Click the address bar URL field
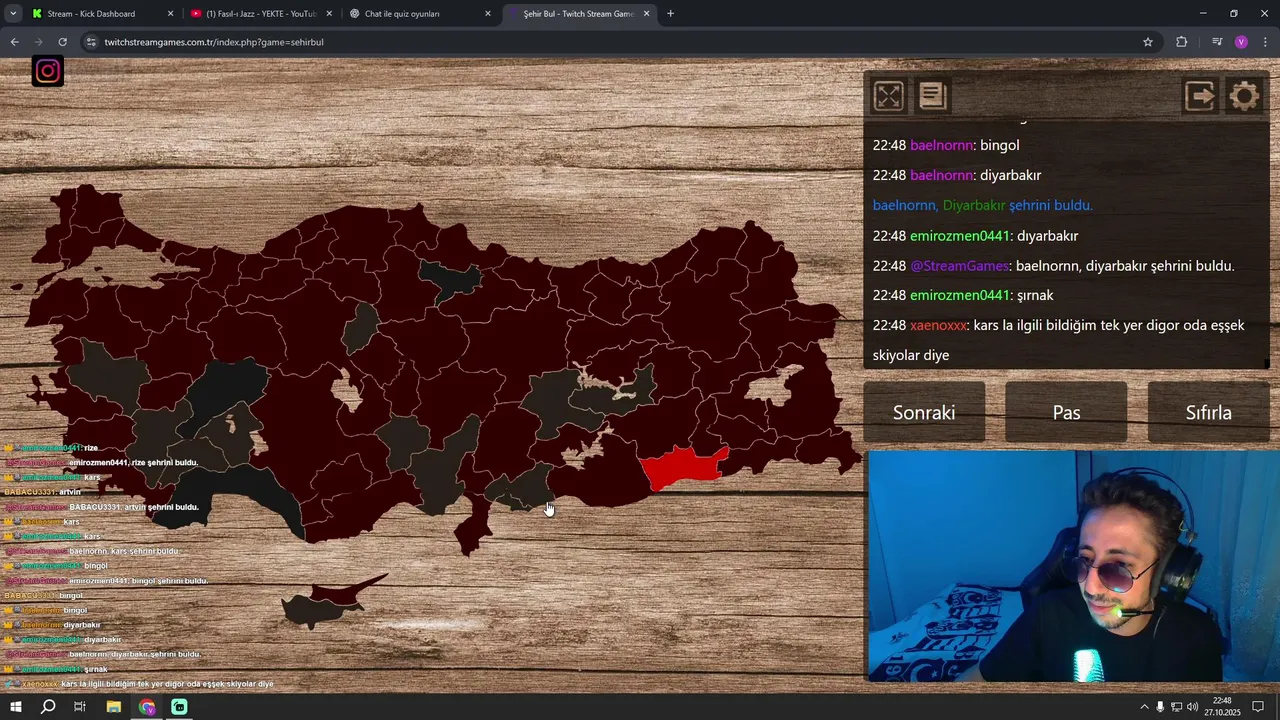This screenshot has width=1280, height=720. [620, 42]
